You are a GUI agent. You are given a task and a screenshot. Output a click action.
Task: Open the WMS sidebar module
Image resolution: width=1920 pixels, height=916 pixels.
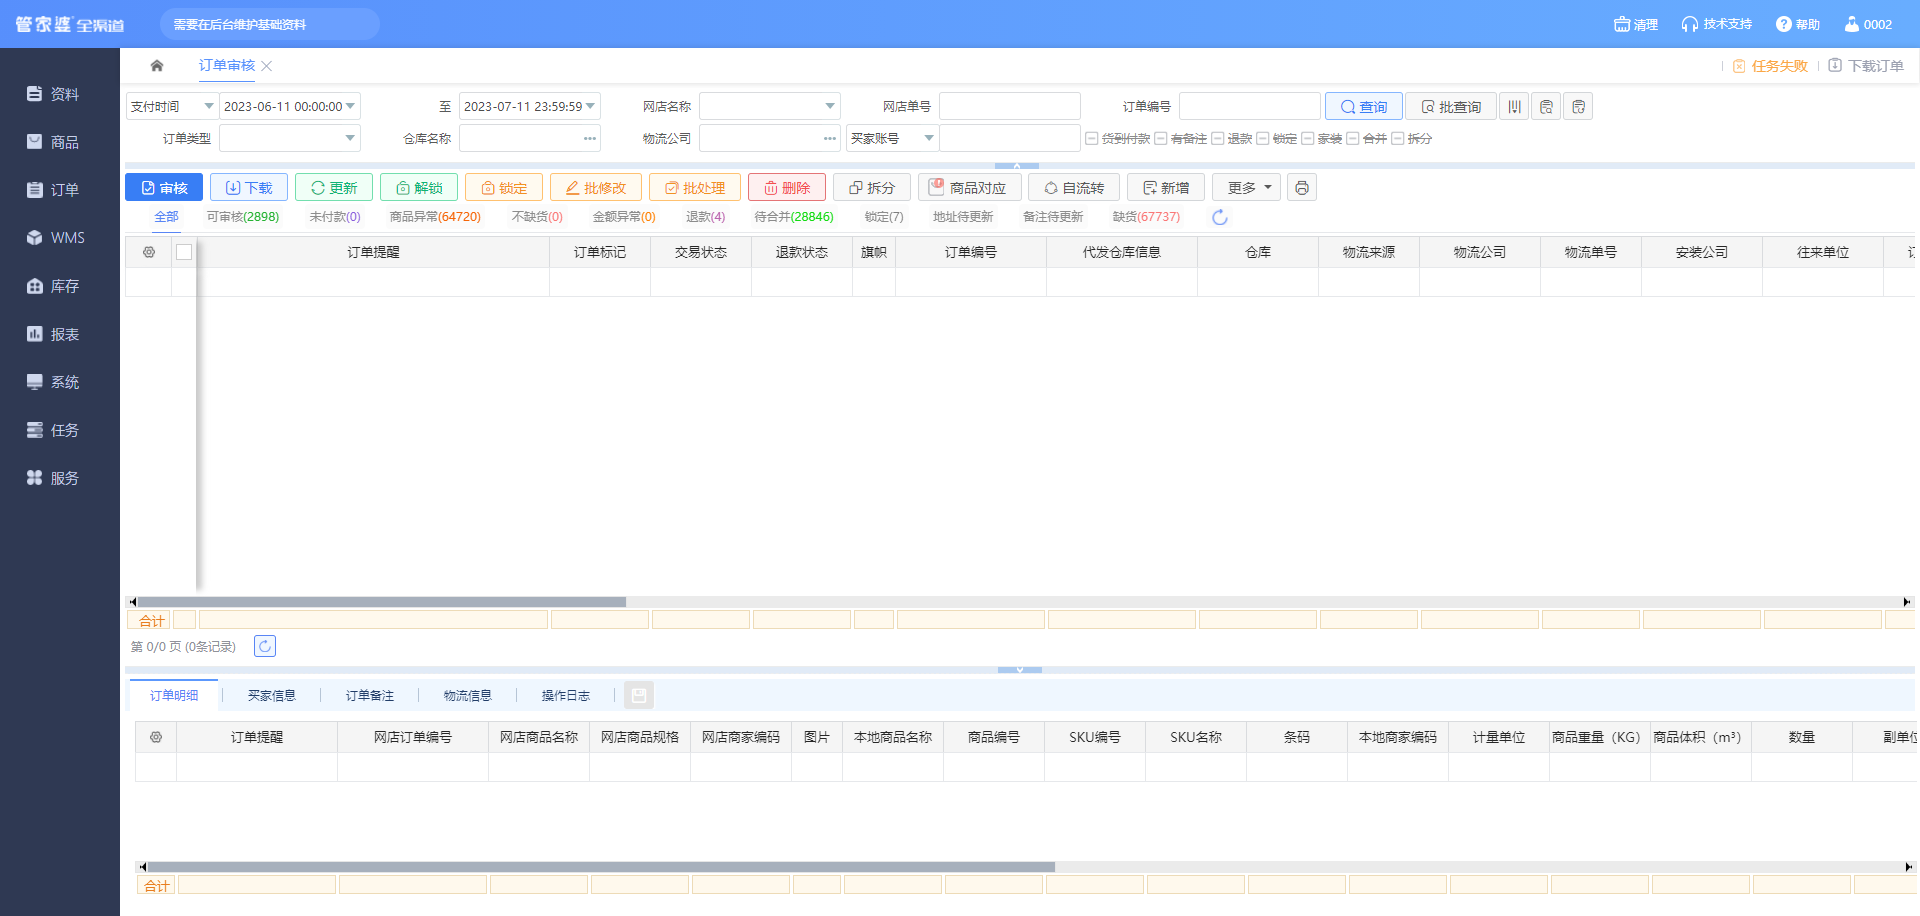(x=55, y=238)
